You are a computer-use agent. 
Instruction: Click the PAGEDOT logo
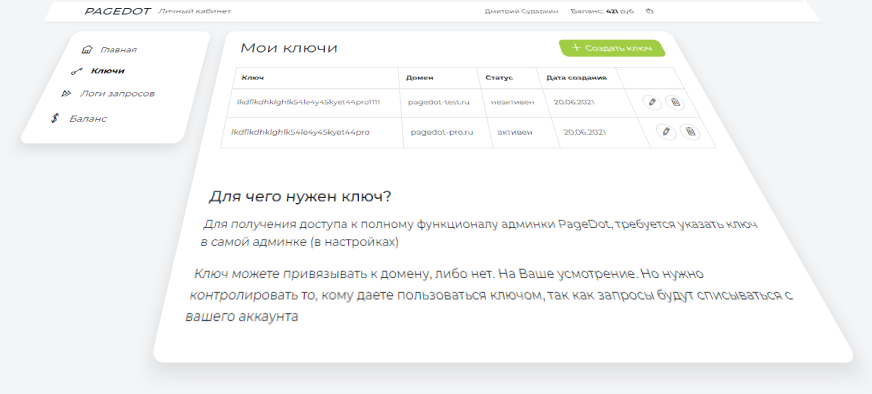coord(117,11)
